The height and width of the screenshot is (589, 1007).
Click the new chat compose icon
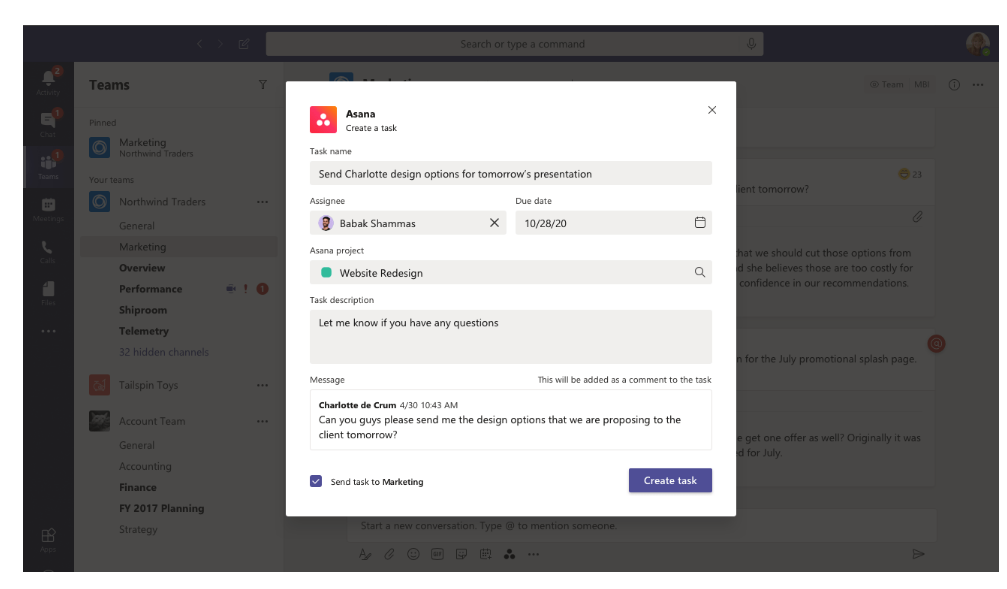click(244, 44)
